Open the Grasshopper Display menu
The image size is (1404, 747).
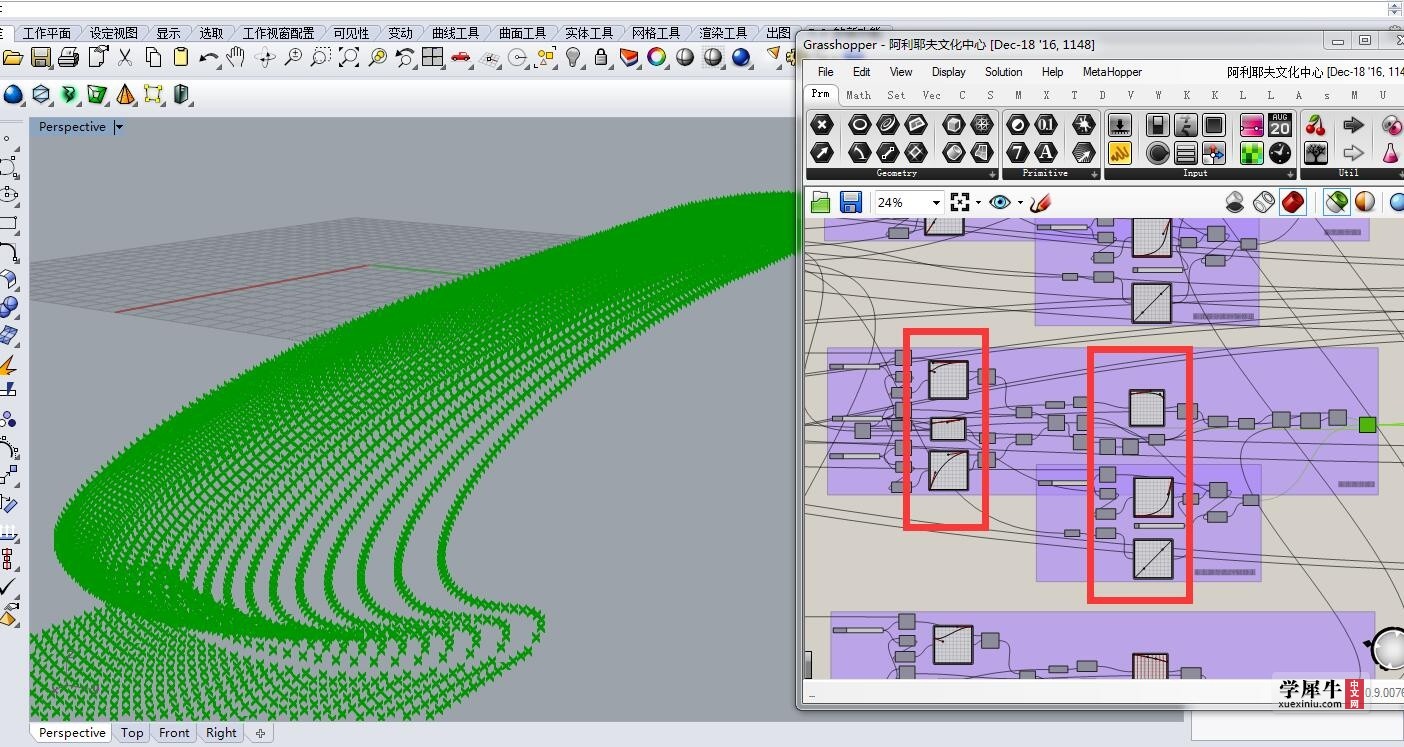(948, 72)
